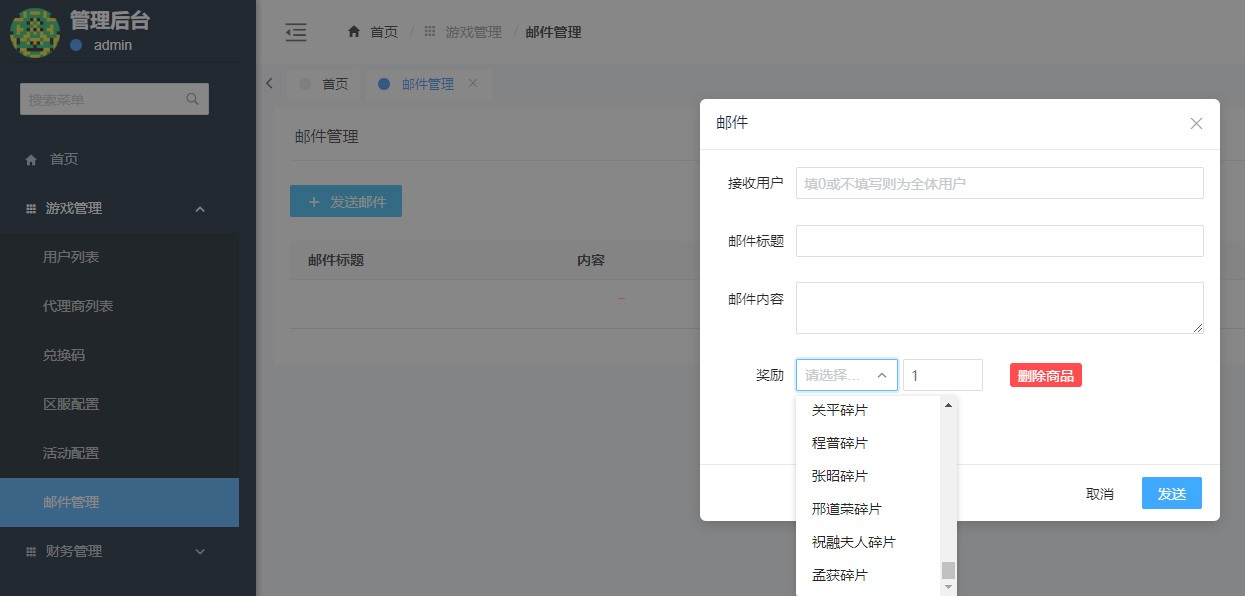The width and height of the screenshot is (1245, 596).
Task: Click the sidebar collapse hamburger icon
Action: coord(296,32)
